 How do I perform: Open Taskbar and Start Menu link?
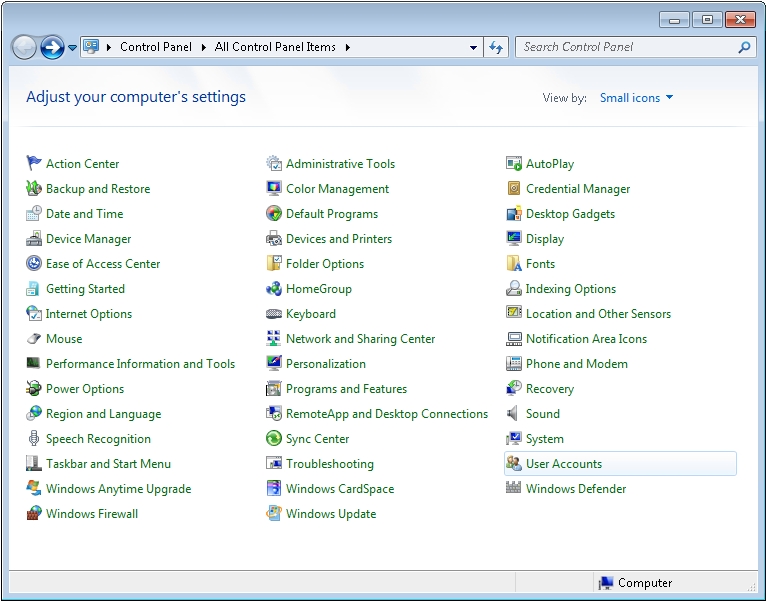(108, 464)
